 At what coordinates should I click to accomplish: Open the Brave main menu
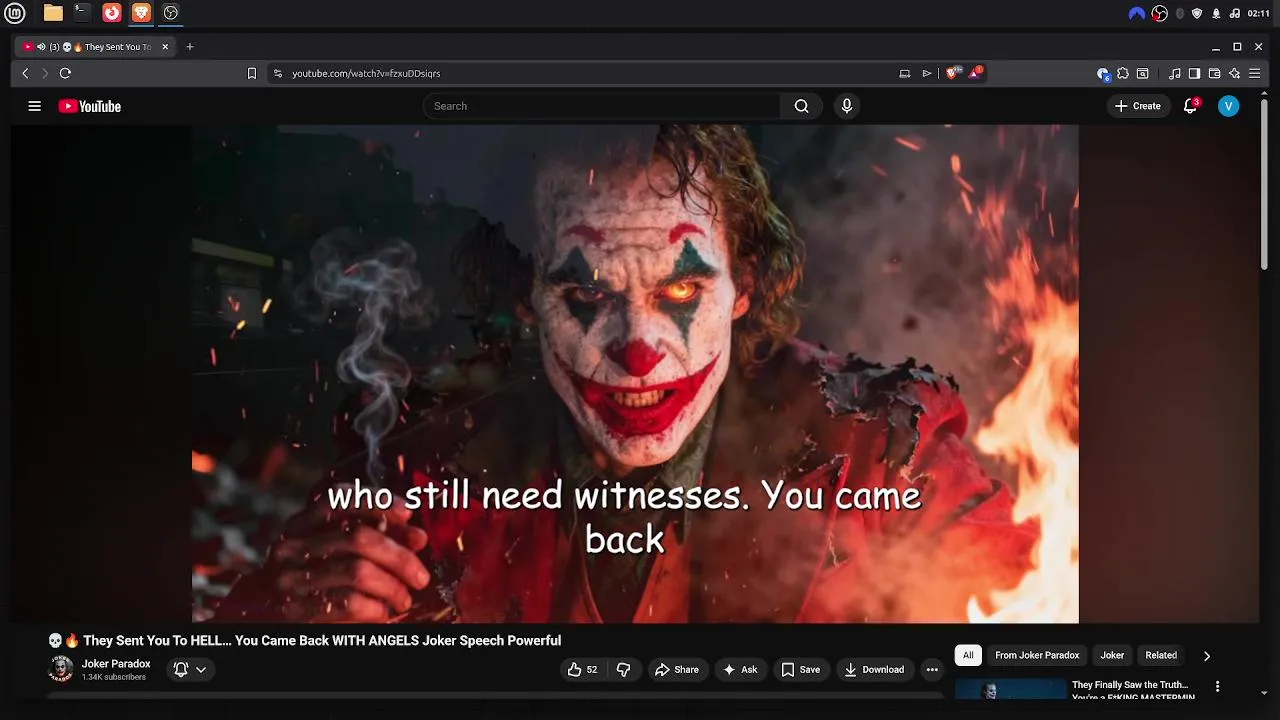pyautogui.click(x=1254, y=73)
